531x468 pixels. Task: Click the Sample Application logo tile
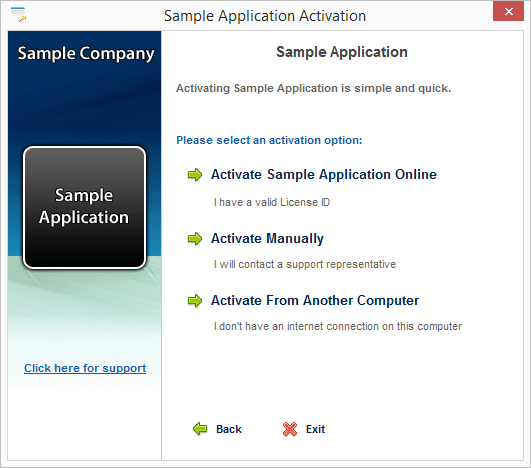tap(84, 208)
